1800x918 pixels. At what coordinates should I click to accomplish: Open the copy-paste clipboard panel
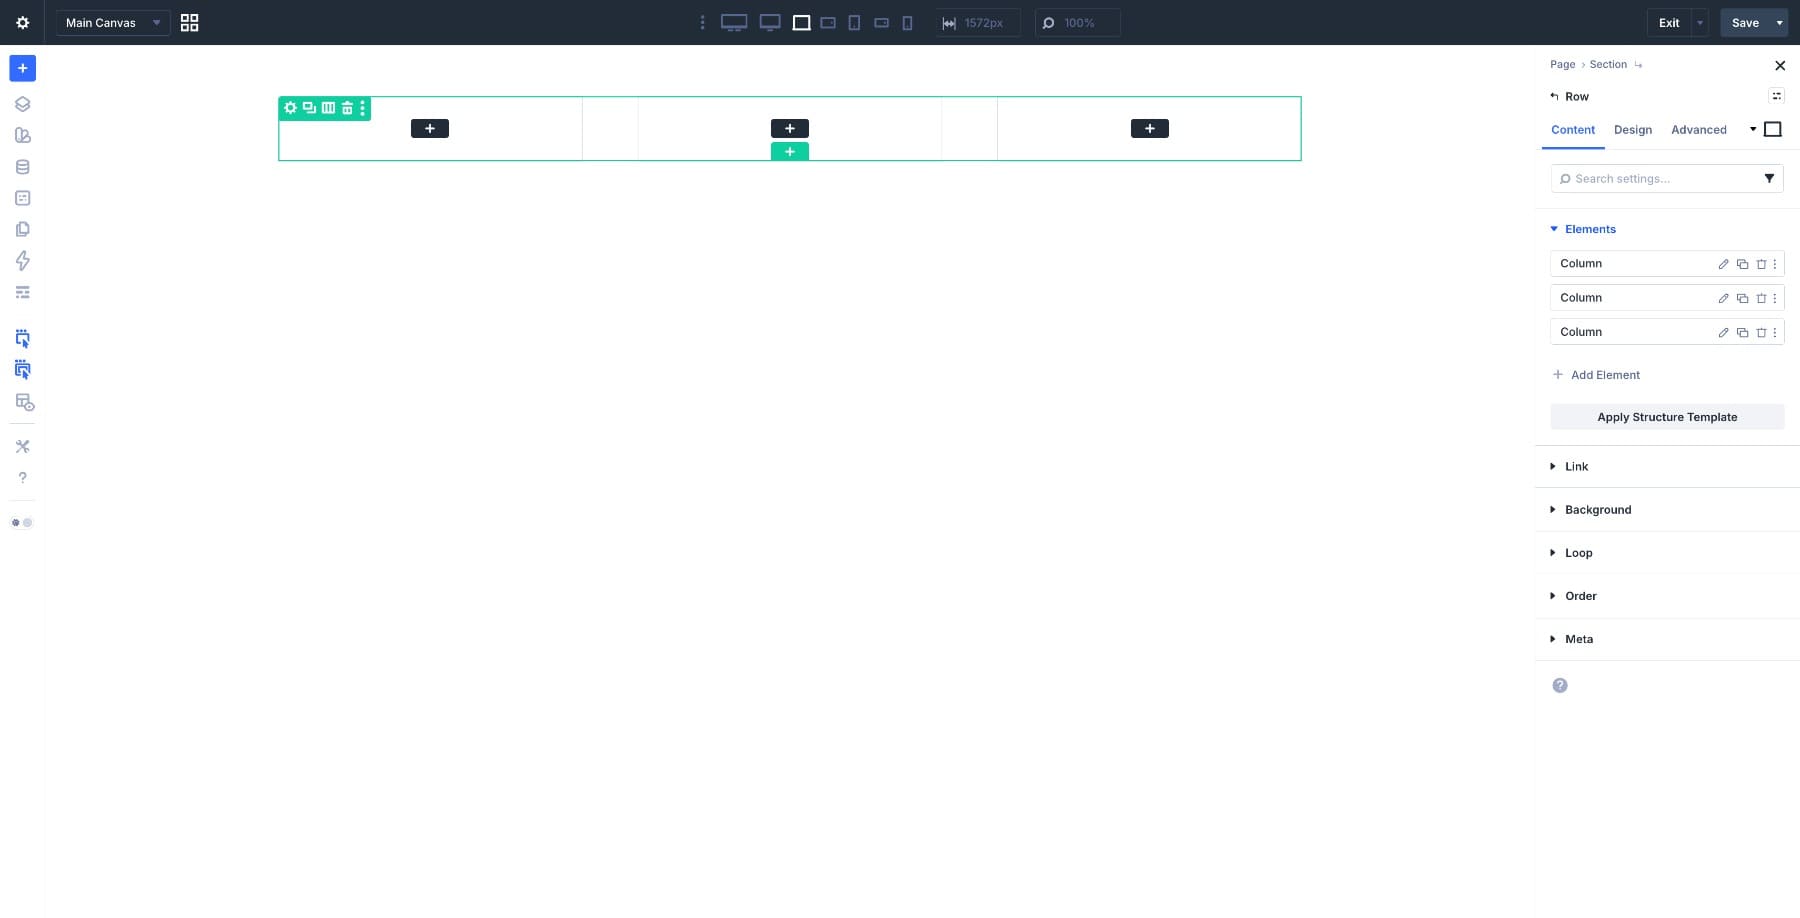click(x=22, y=229)
